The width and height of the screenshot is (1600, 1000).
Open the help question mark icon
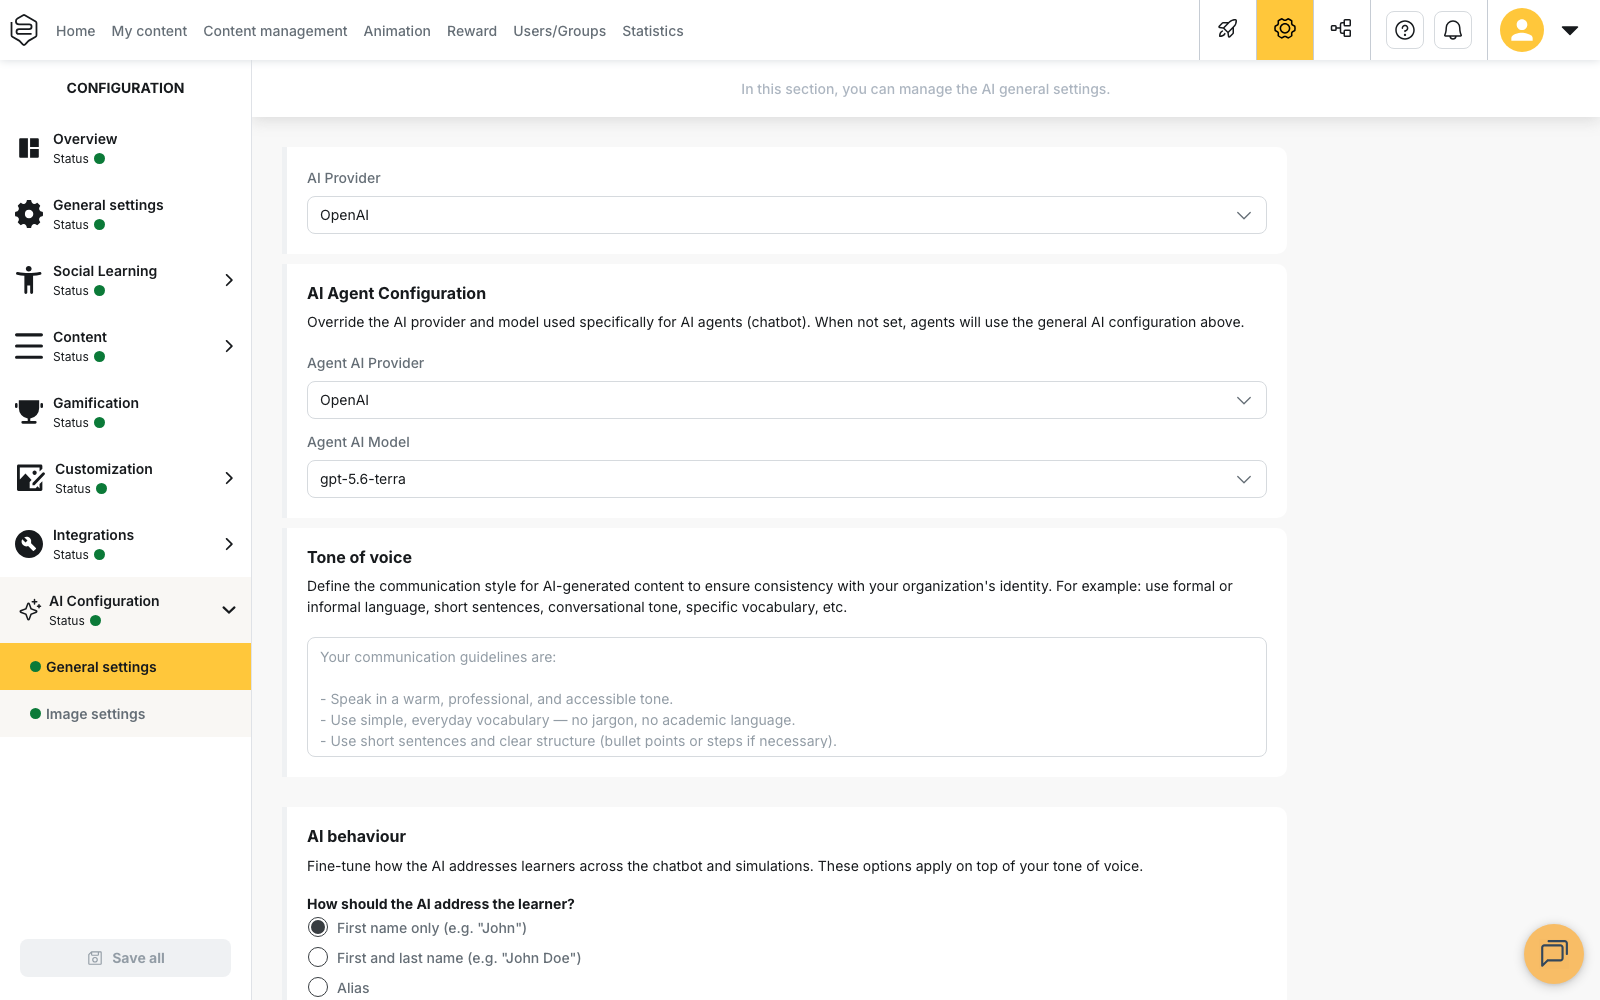click(1405, 30)
